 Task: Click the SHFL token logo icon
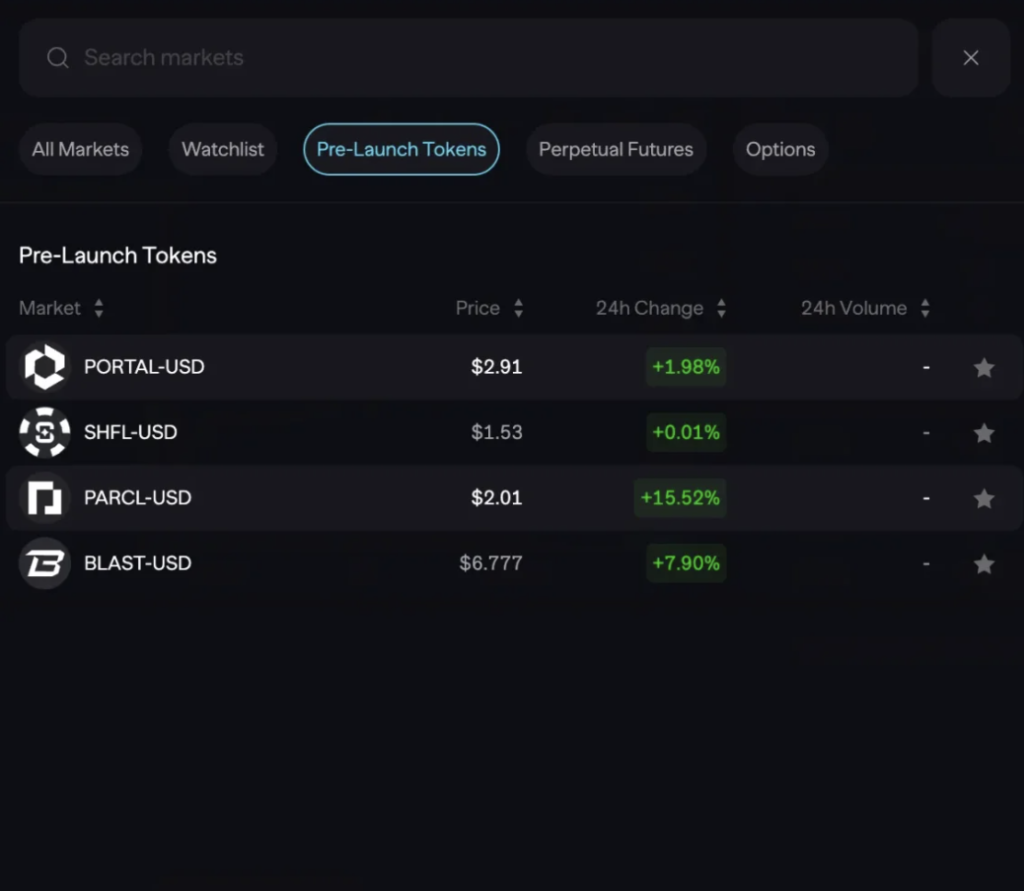(x=45, y=432)
